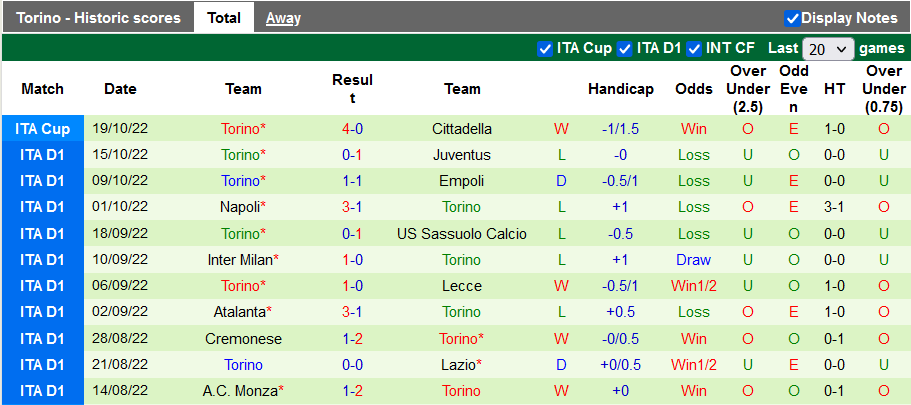The width and height of the screenshot is (911, 405).
Task: Open the 1-2 Cremonese vs Torino score
Action: pyautogui.click(x=352, y=339)
